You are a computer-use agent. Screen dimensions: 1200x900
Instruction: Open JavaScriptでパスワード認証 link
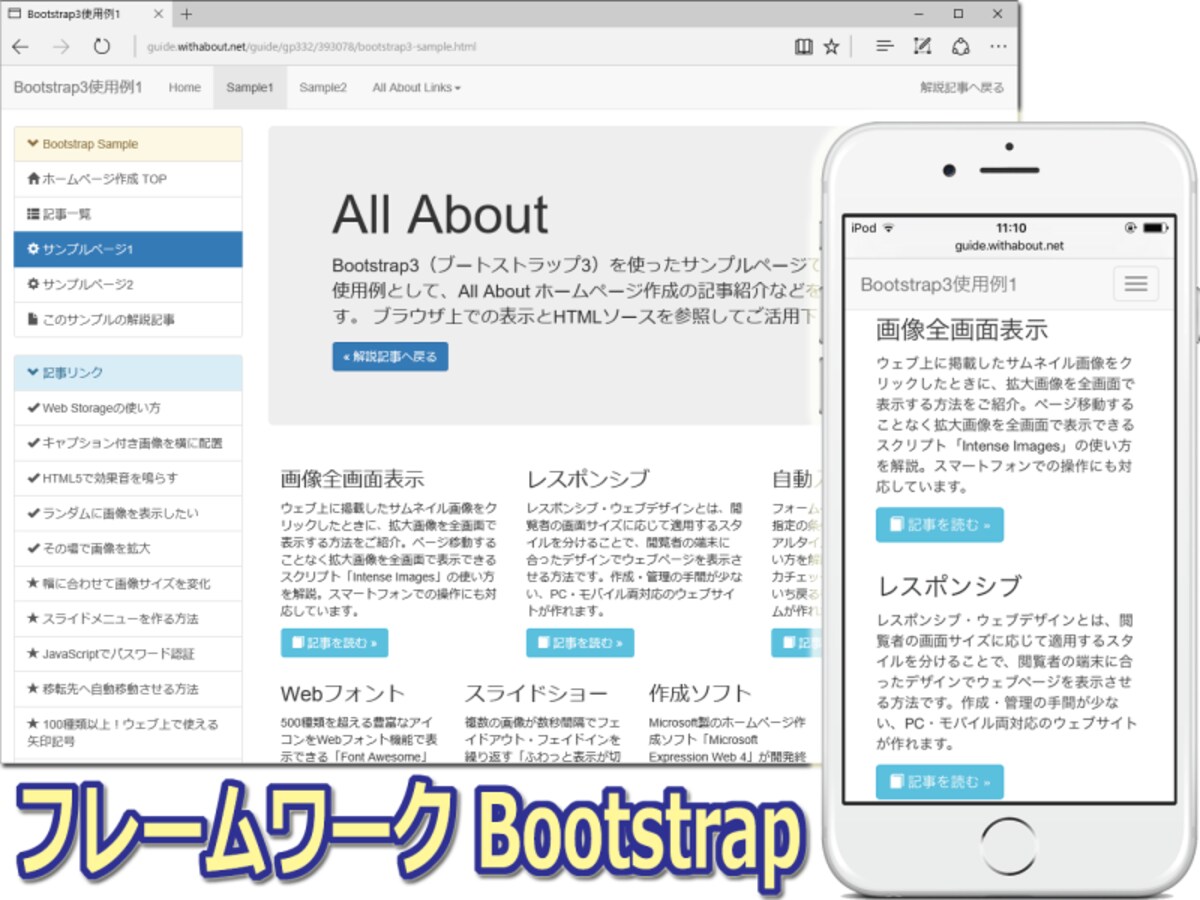click(128, 653)
